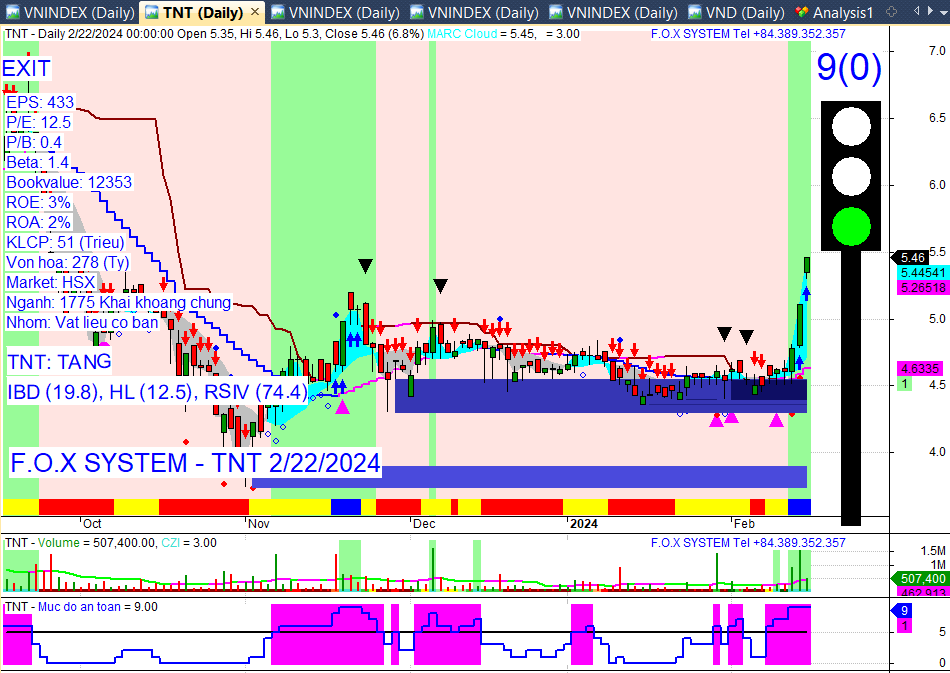Click the green 507,400 volume axis tag

click(x=921, y=579)
